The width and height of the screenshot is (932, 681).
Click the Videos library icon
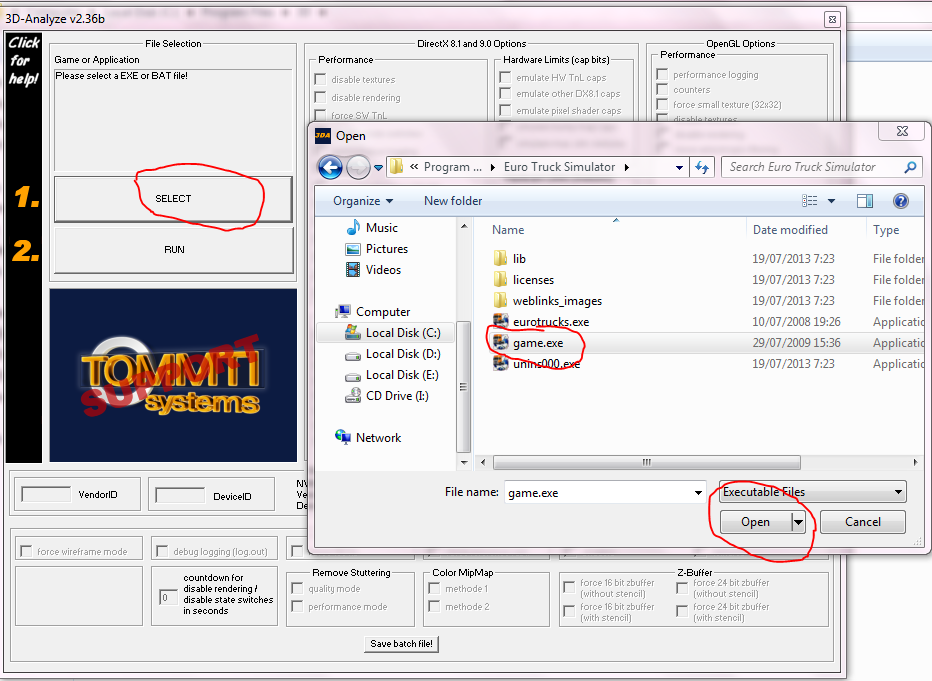coord(353,270)
